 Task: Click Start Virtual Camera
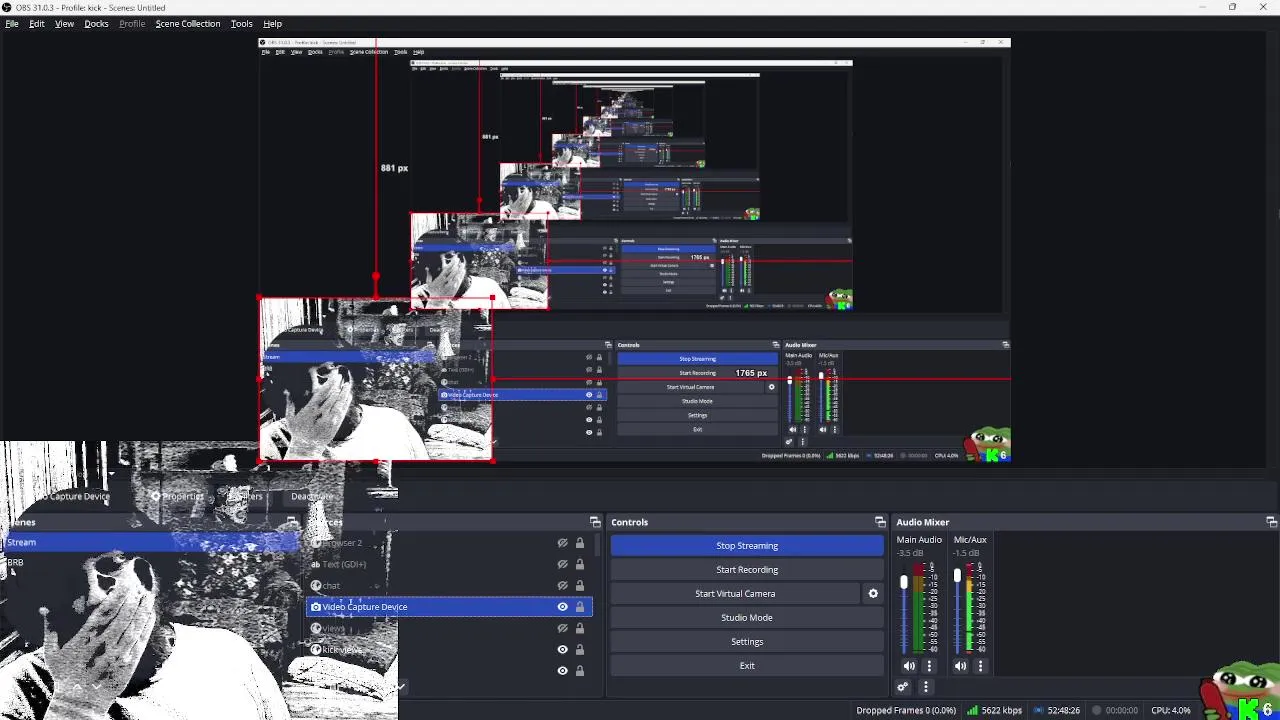tap(735, 594)
